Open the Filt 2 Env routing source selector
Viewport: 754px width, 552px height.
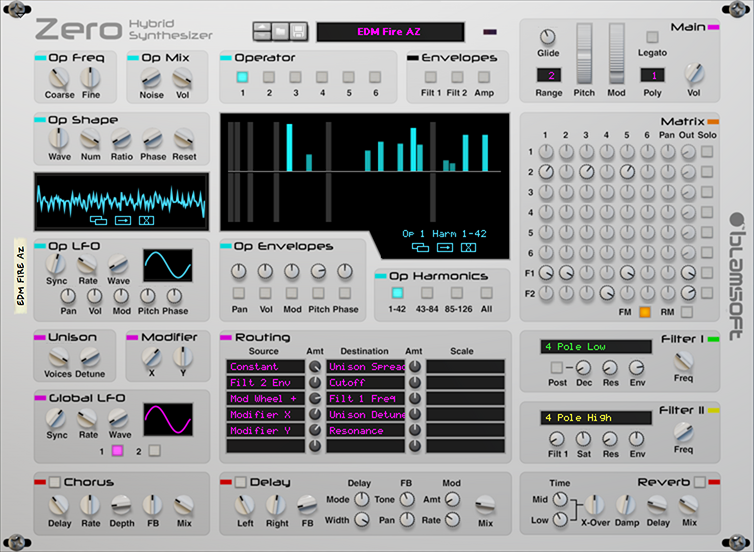265,383
